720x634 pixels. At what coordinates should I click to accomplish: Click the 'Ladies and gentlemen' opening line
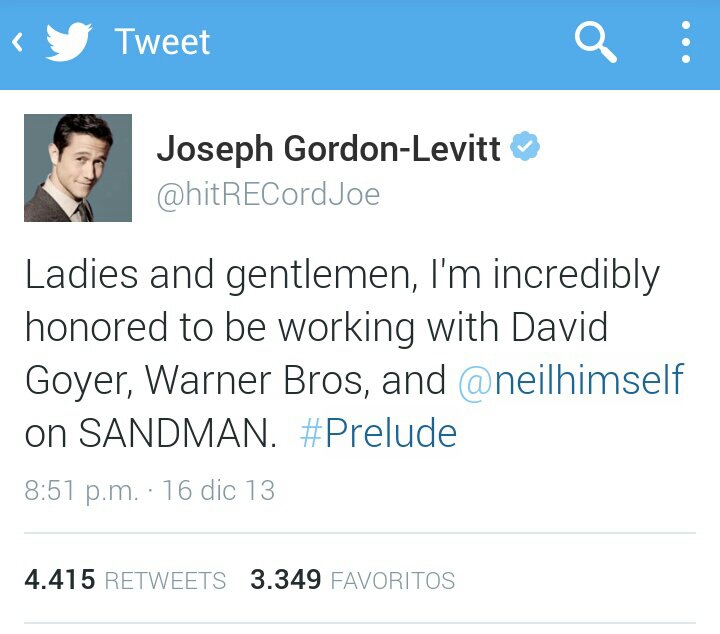coord(222,275)
